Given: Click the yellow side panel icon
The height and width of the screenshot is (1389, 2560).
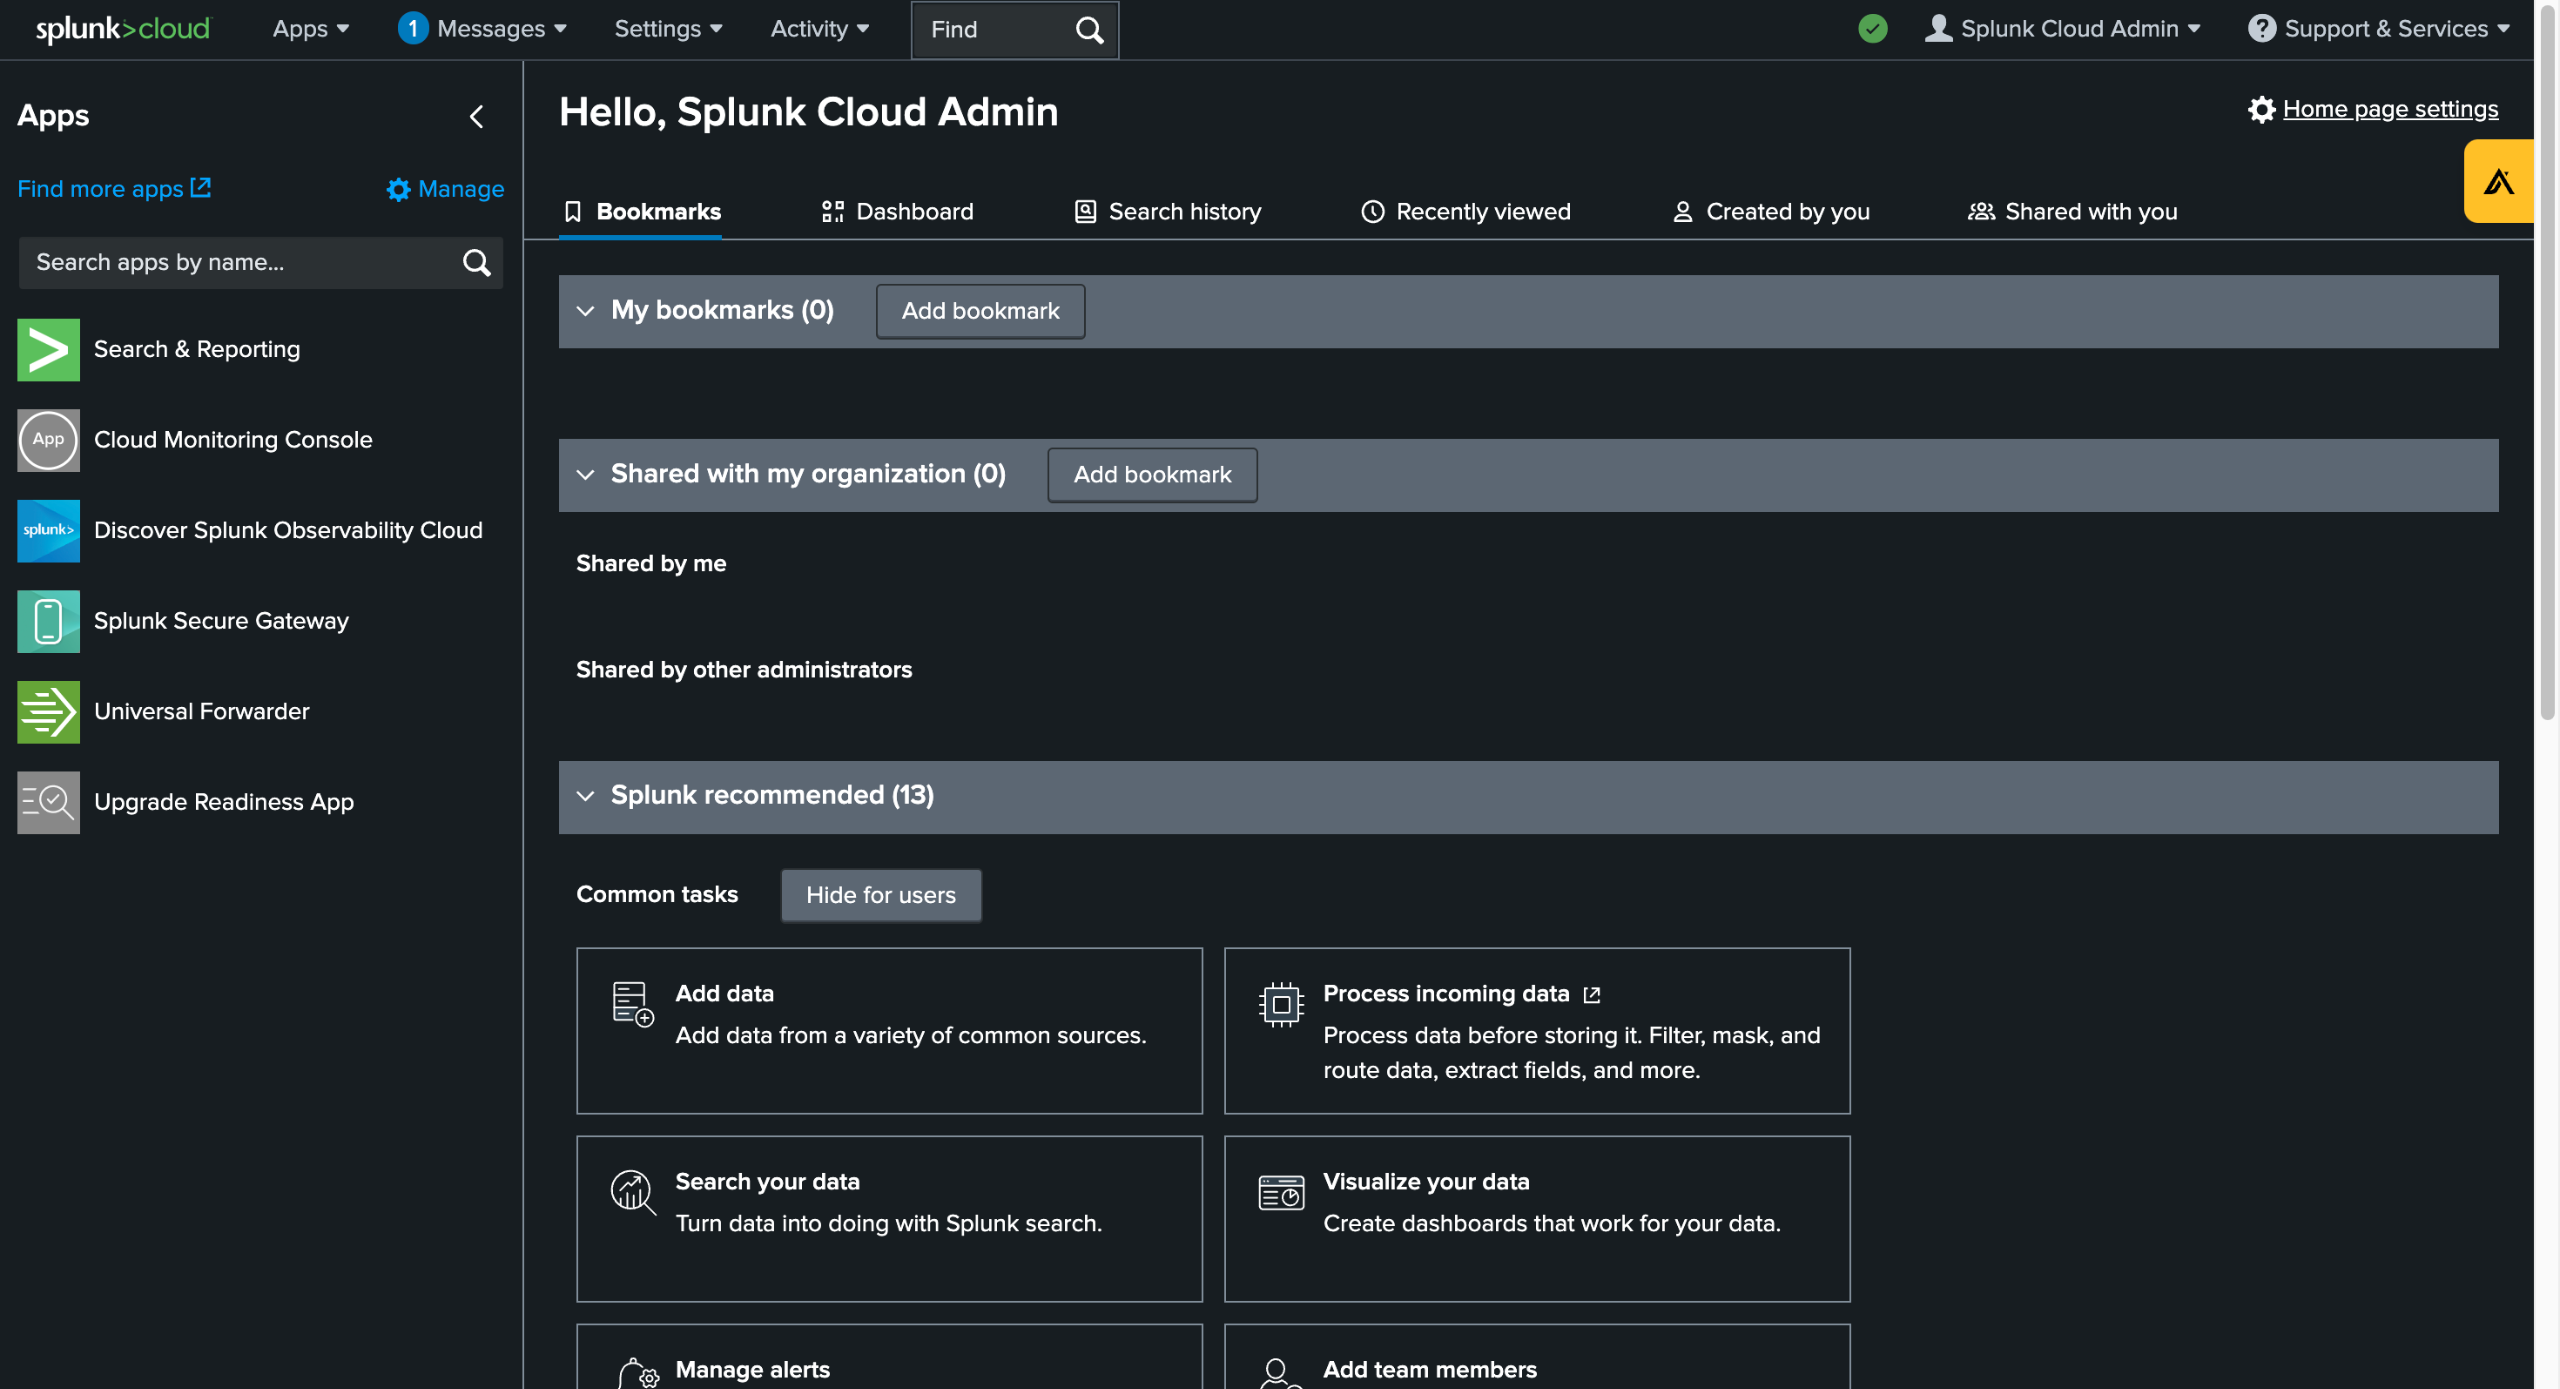Looking at the screenshot, I should (x=2497, y=182).
